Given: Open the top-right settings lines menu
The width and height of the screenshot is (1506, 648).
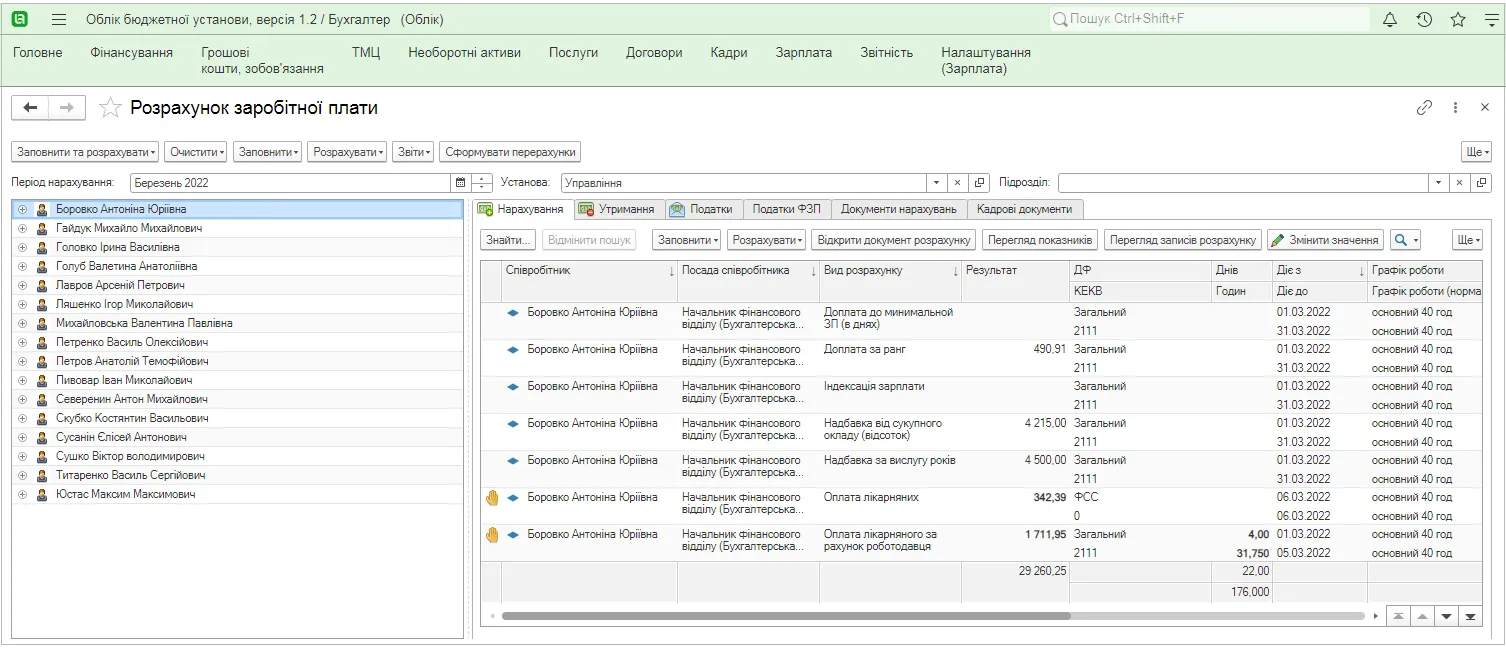Looking at the screenshot, I should point(1490,19).
